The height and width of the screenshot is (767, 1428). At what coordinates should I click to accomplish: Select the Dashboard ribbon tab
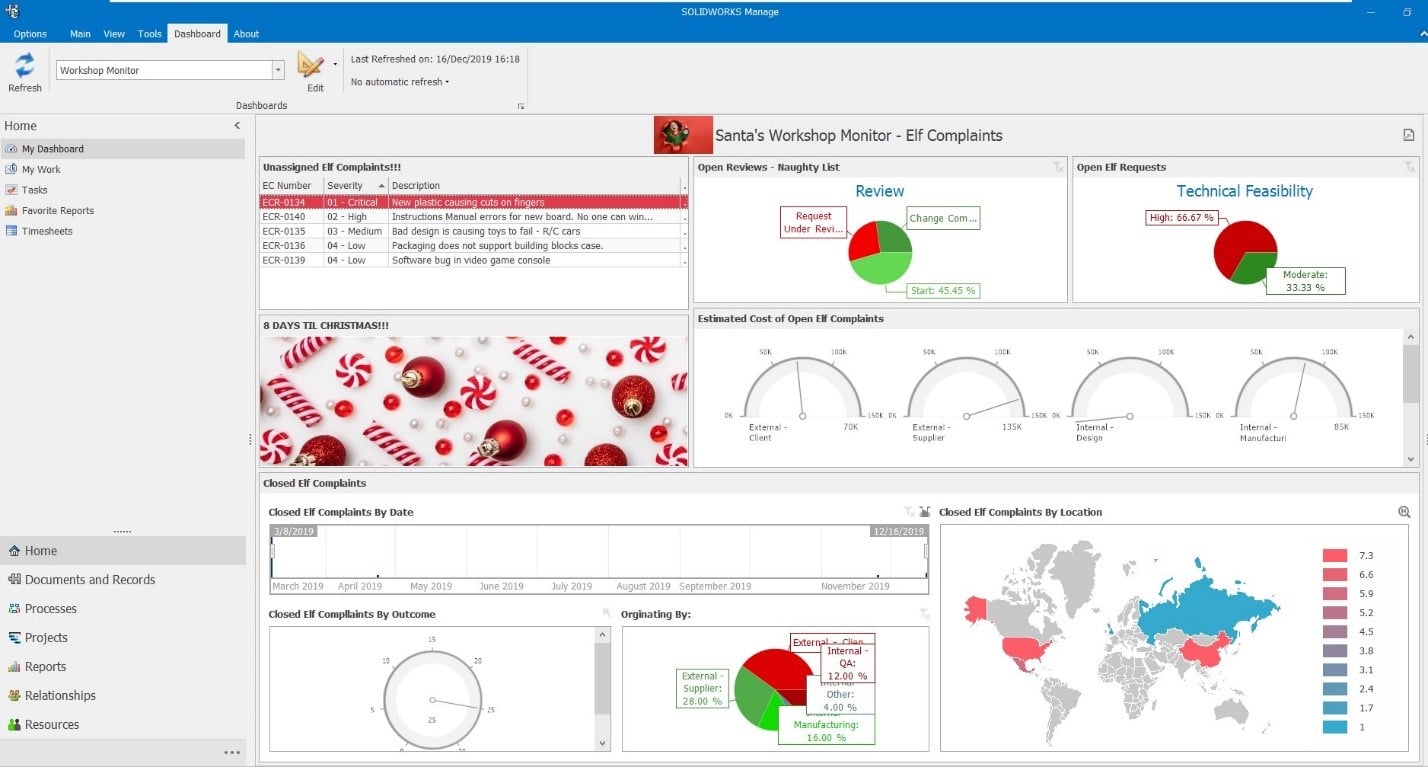click(x=197, y=34)
